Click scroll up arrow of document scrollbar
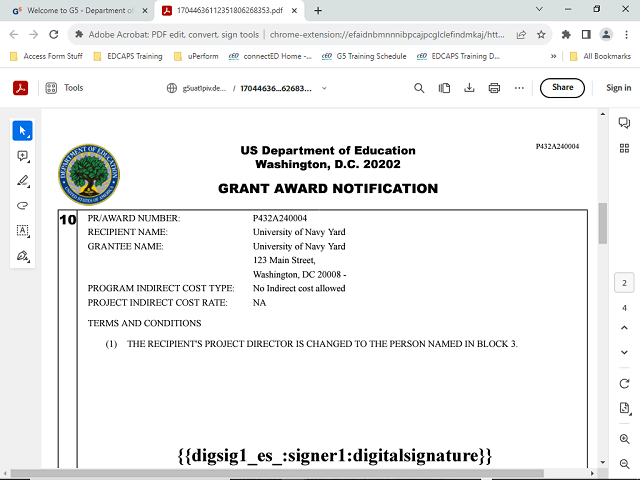 603,114
